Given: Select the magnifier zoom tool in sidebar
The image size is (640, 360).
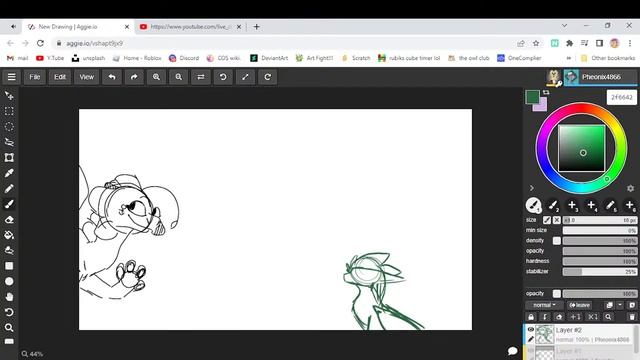Looking at the screenshot, I should point(9,328).
